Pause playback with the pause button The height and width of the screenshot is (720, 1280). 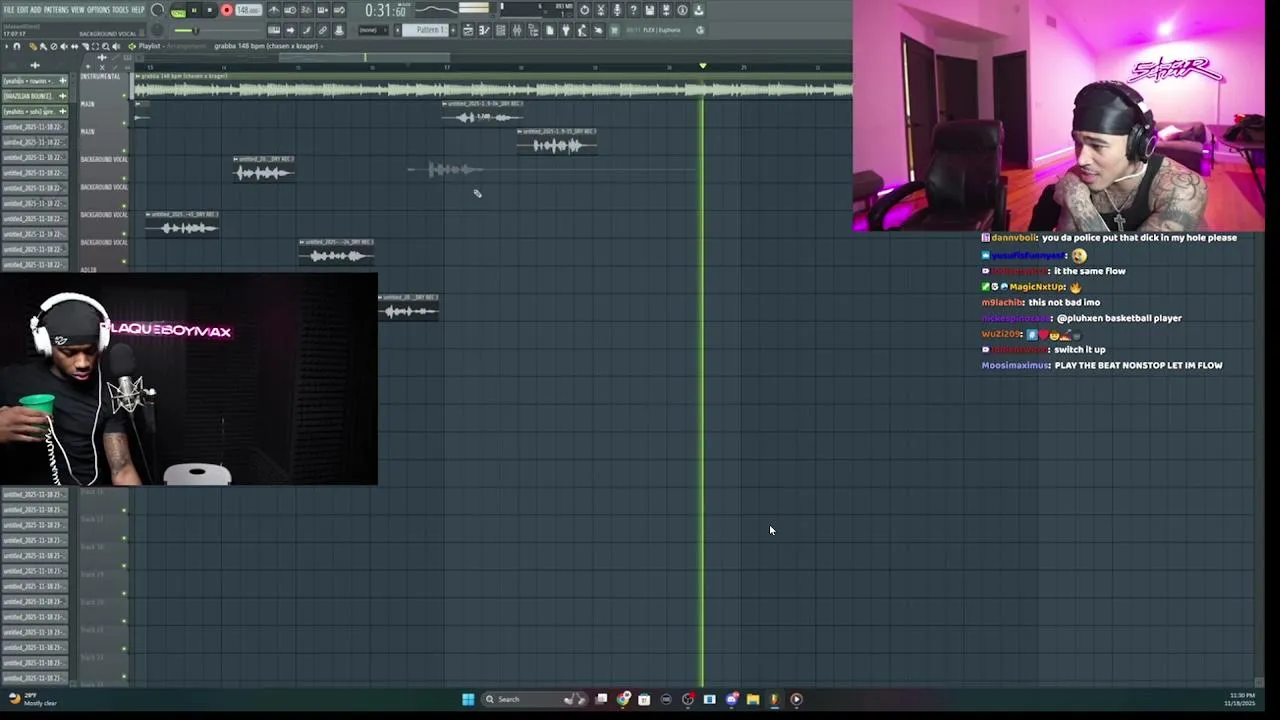[x=194, y=11]
